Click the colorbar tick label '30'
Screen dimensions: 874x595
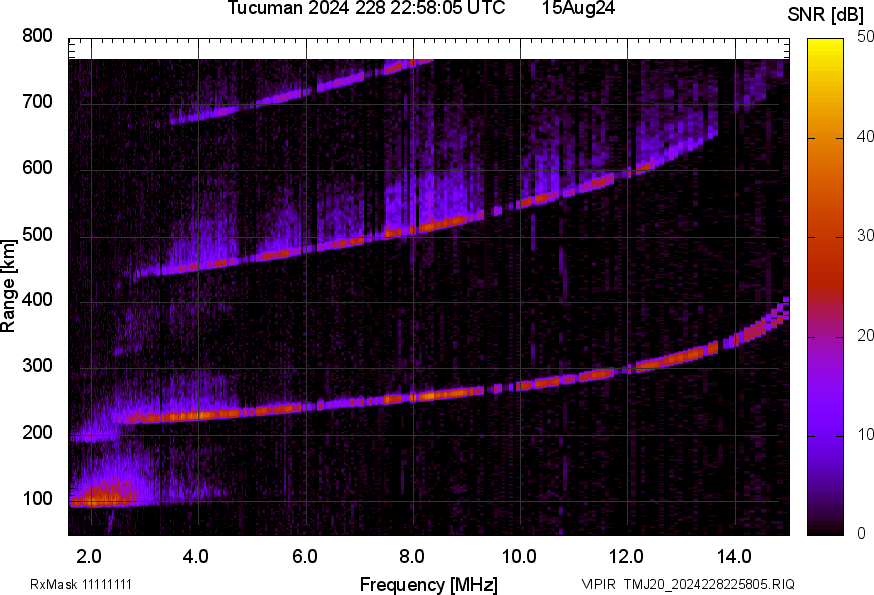coord(865,236)
